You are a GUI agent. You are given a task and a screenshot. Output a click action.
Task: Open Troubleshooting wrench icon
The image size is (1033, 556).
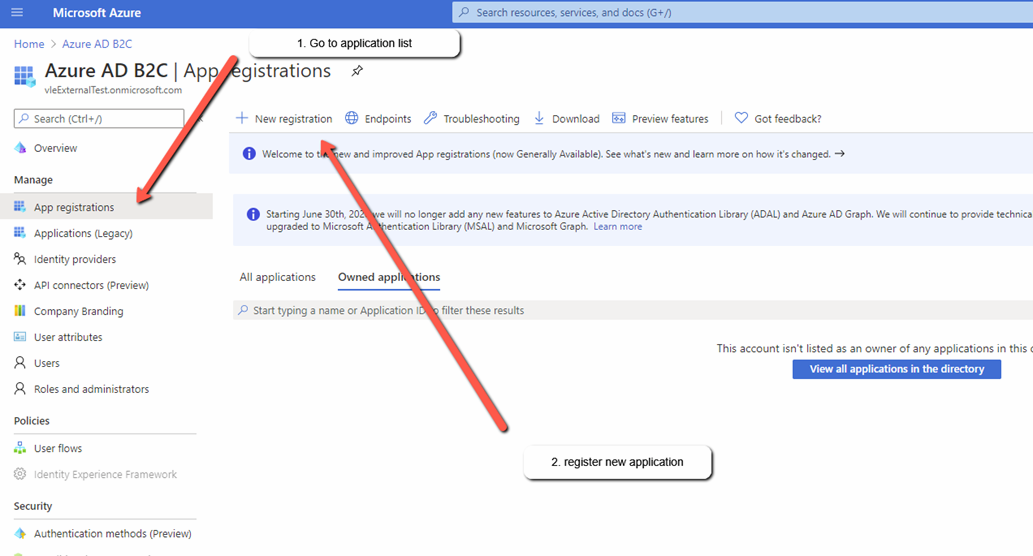coord(431,118)
